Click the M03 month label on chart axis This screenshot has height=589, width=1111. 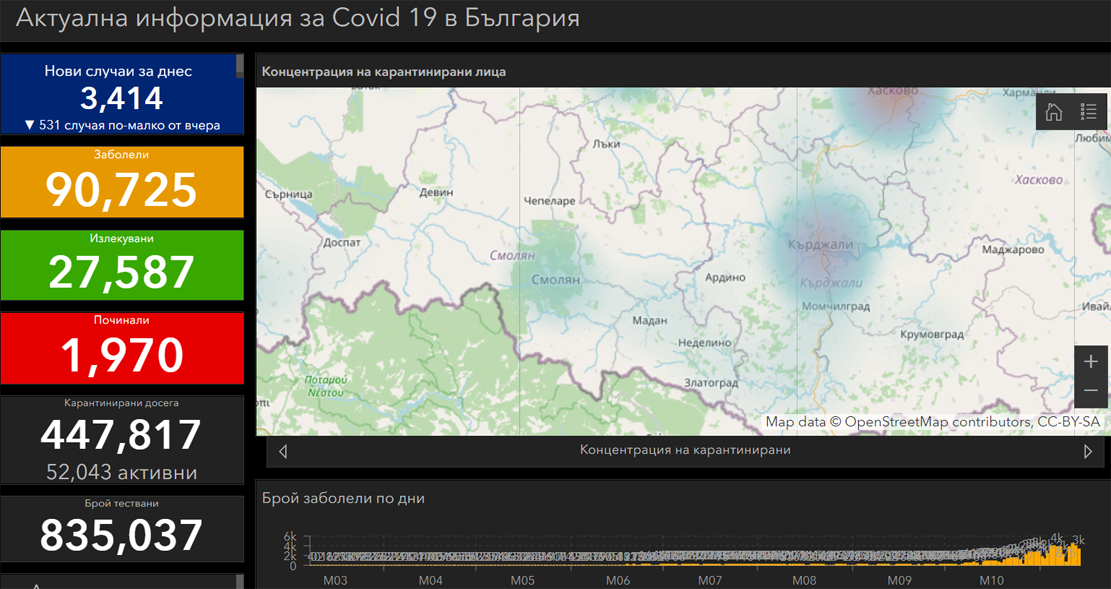(334, 580)
